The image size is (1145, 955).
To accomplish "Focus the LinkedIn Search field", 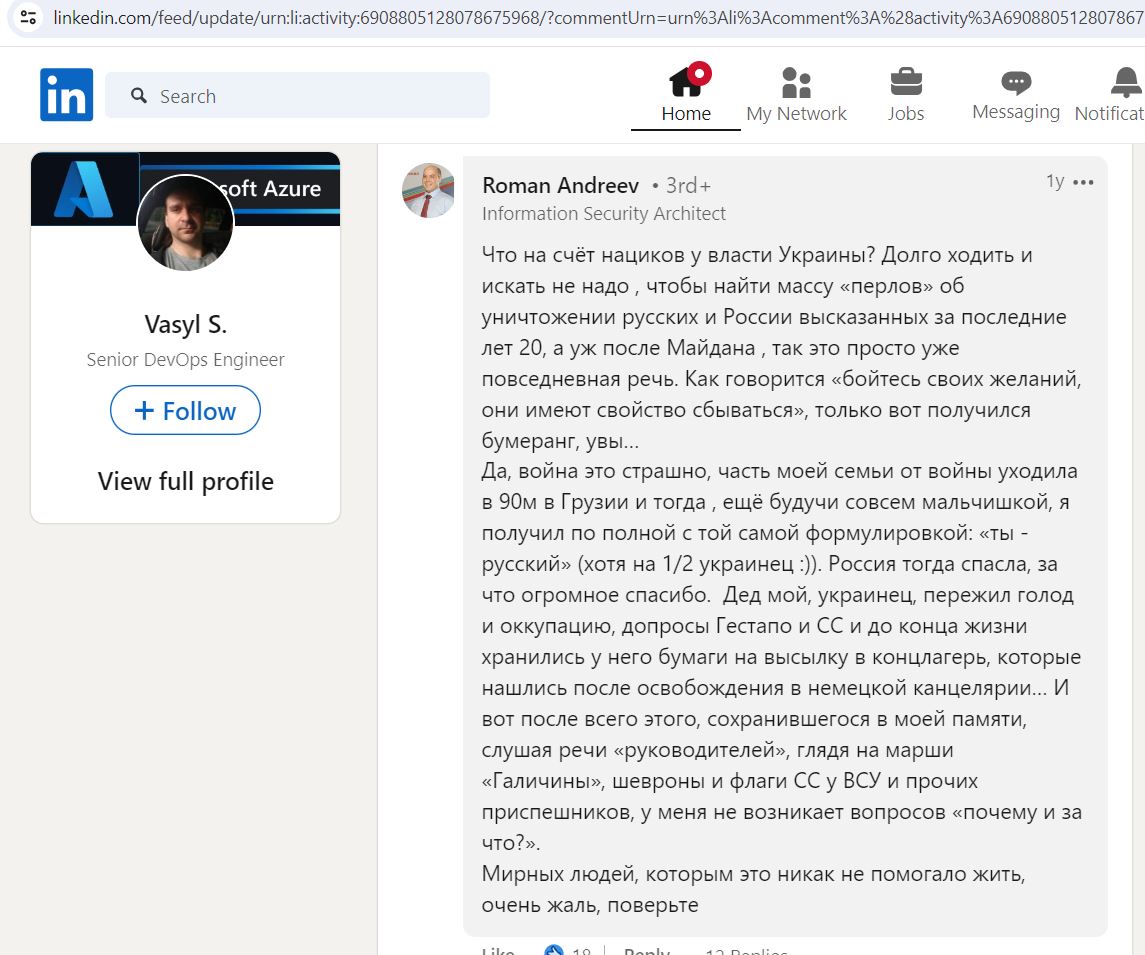I will (297, 95).
